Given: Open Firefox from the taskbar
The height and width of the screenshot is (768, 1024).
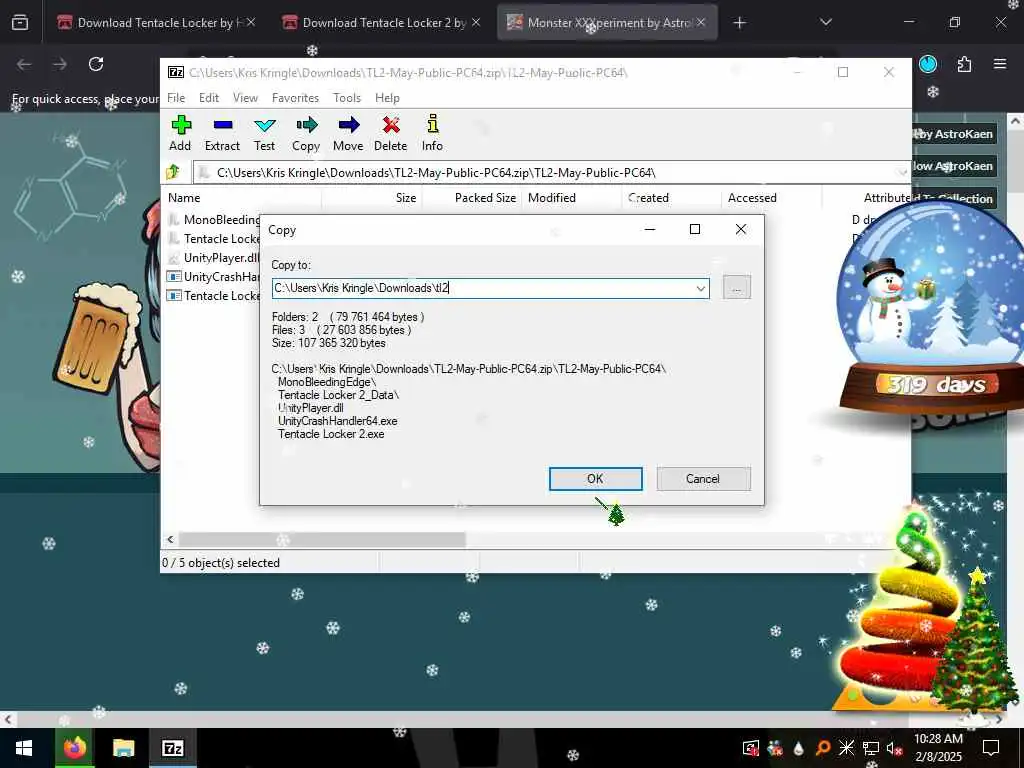Looking at the screenshot, I should pos(74,748).
